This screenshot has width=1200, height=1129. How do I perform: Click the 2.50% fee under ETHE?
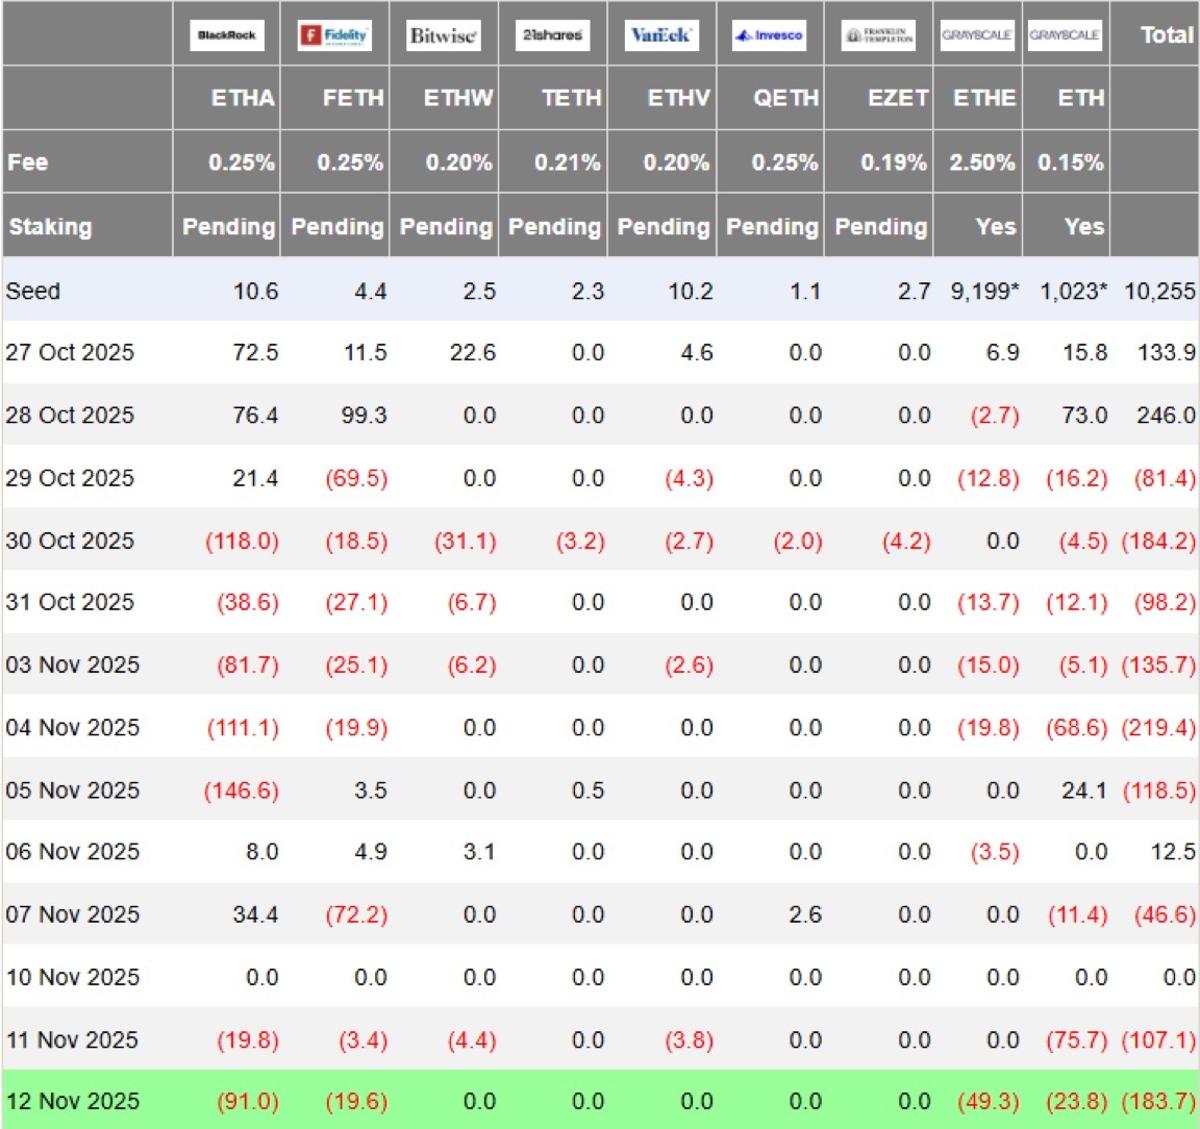coord(981,162)
